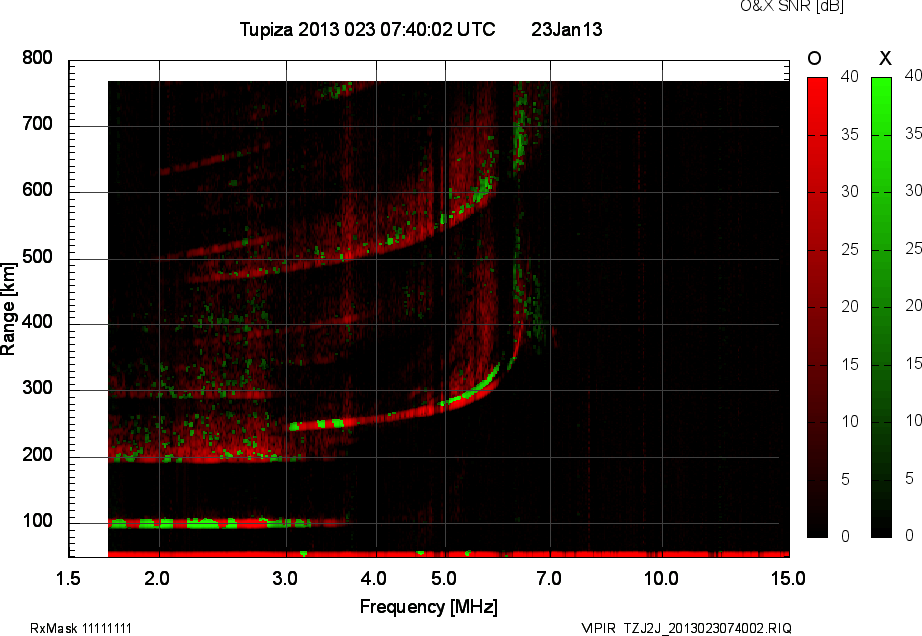
Task: Click the '40' label beside the red O colorbar
Action: 850,76
